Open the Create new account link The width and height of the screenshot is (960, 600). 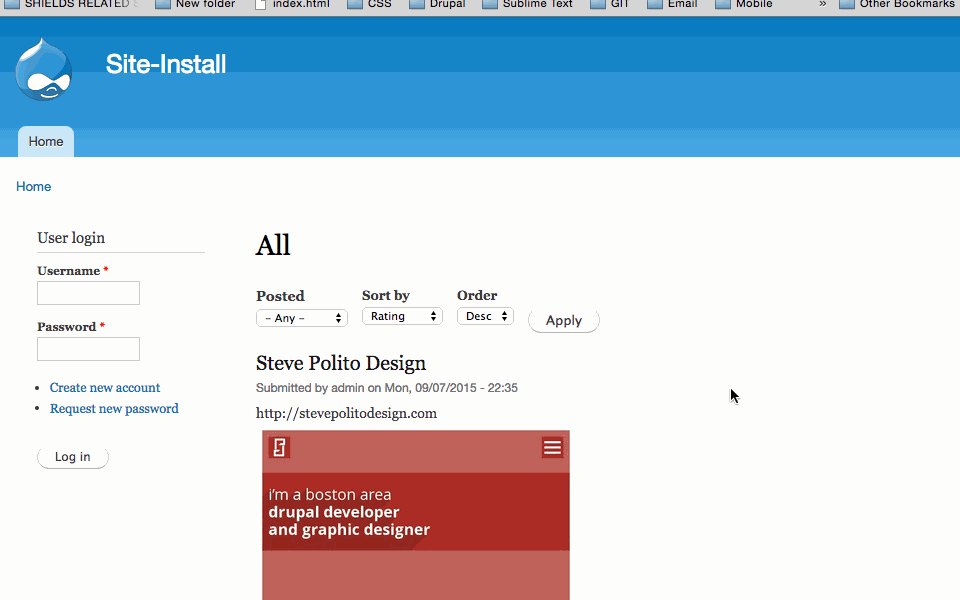pyautogui.click(x=105, y=388)
